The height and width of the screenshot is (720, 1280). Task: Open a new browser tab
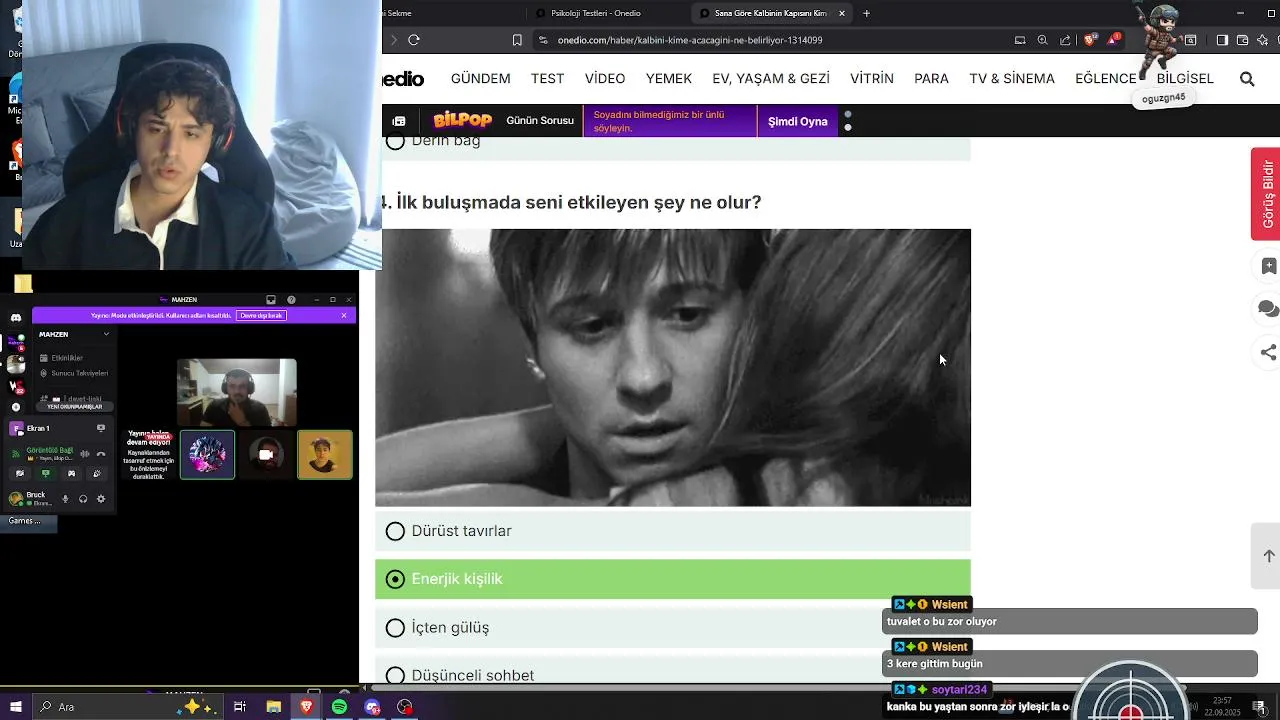(x=866, y=13)
